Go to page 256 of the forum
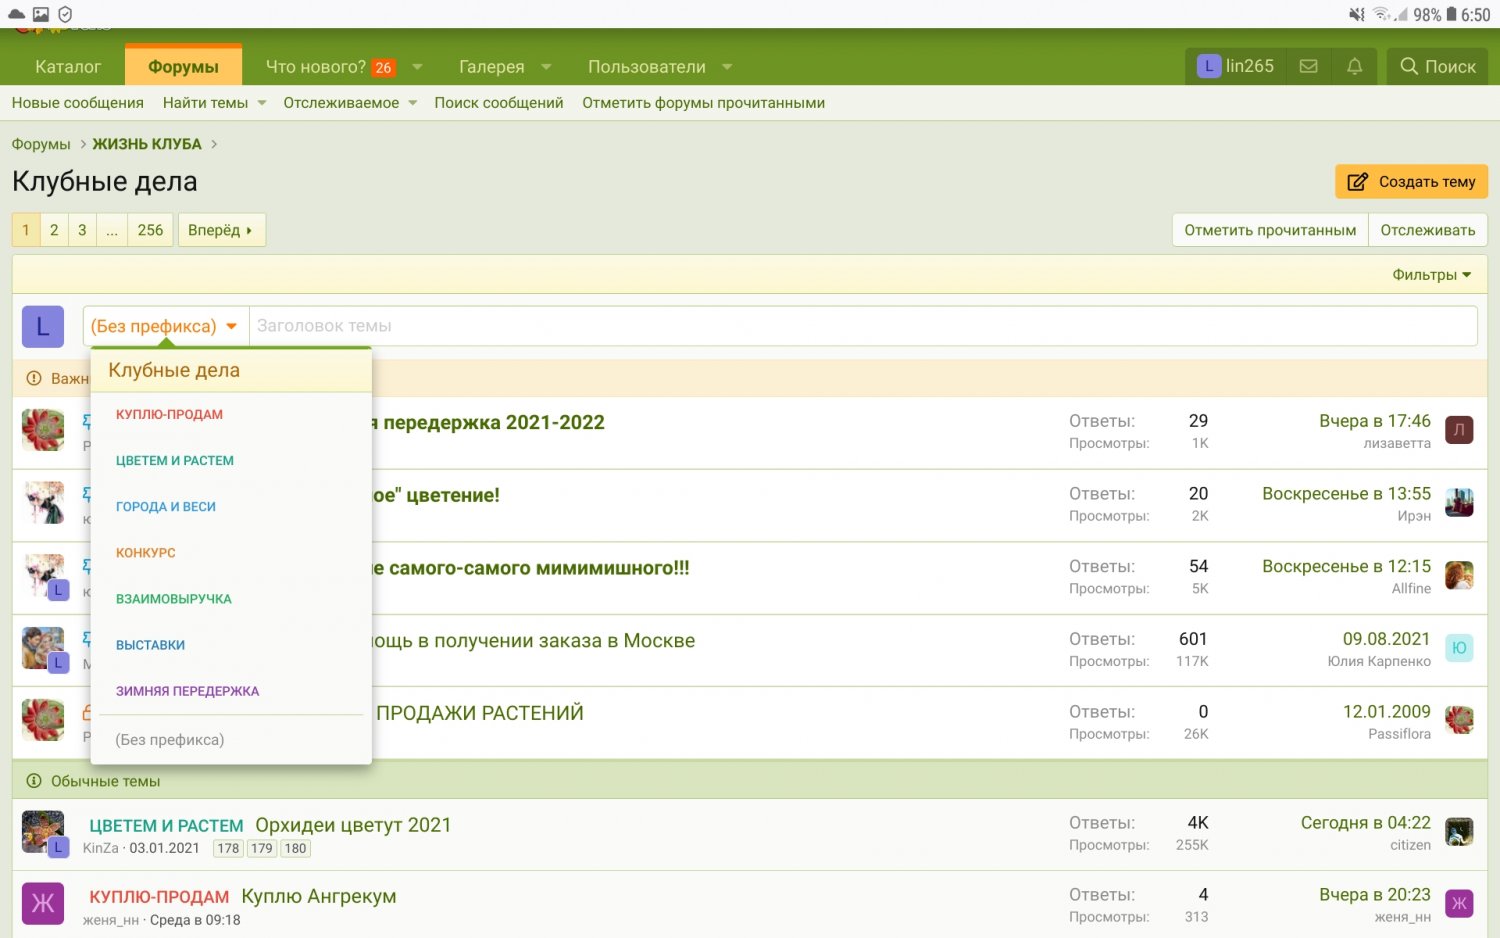1500x938 pixels. coord(150,230)
